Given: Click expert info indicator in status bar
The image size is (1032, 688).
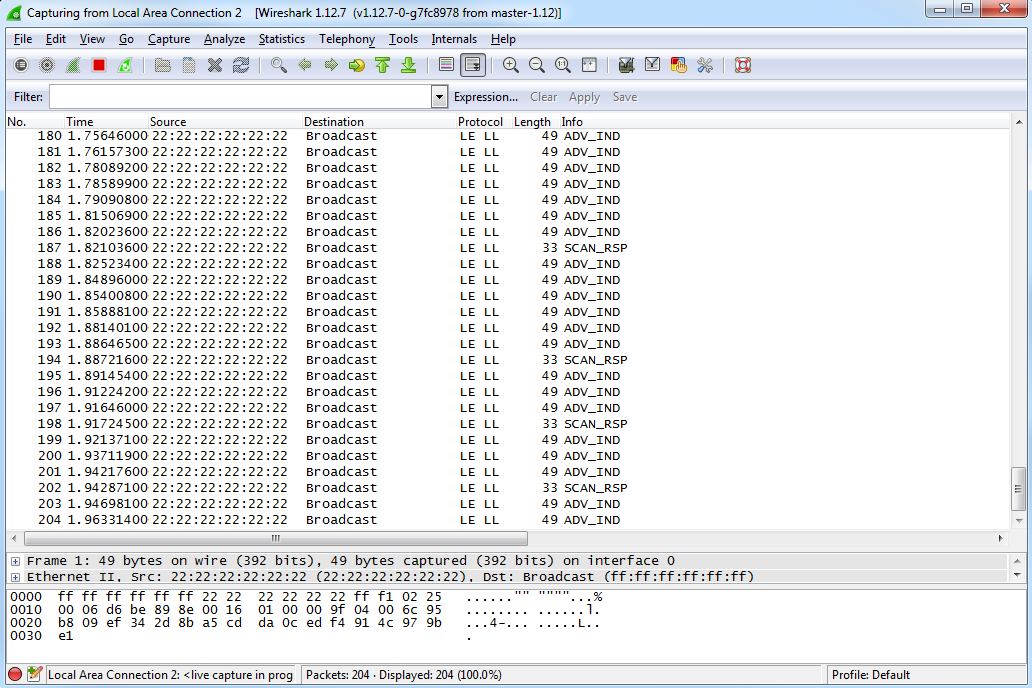Looking at the screenshot, I should click(15, 675).
